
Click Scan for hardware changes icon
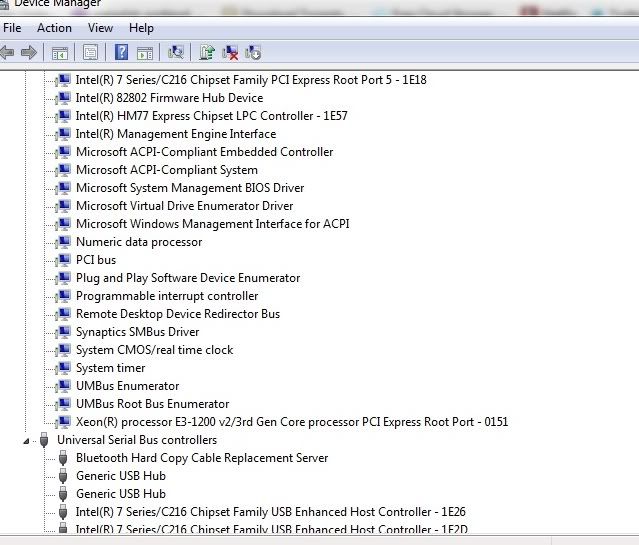(x=176, y=53)
